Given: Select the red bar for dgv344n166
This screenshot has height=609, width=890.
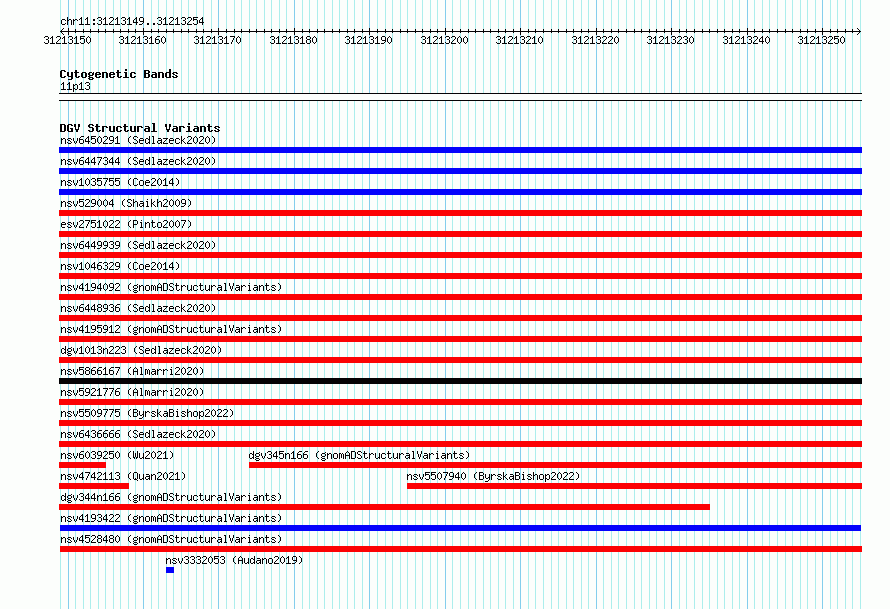Looking at the screenshot, I should point(384,507).
